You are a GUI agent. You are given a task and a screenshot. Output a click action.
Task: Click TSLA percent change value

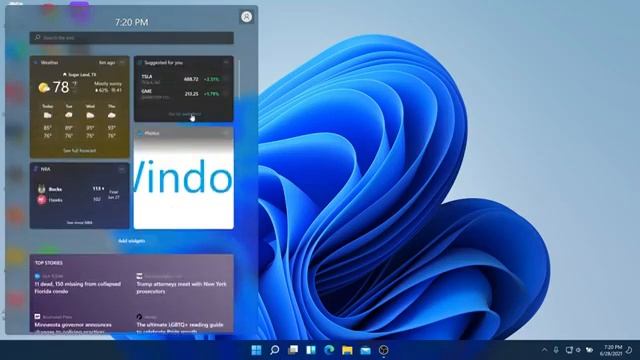coord(211,79)
